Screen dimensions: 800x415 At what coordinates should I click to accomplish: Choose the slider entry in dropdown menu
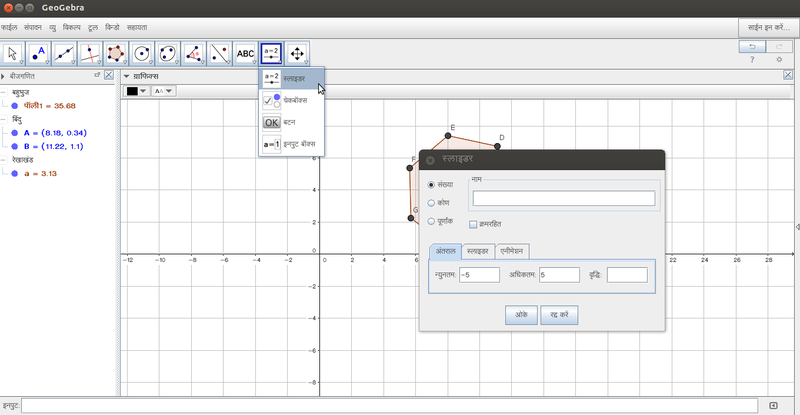click(291, 79)
